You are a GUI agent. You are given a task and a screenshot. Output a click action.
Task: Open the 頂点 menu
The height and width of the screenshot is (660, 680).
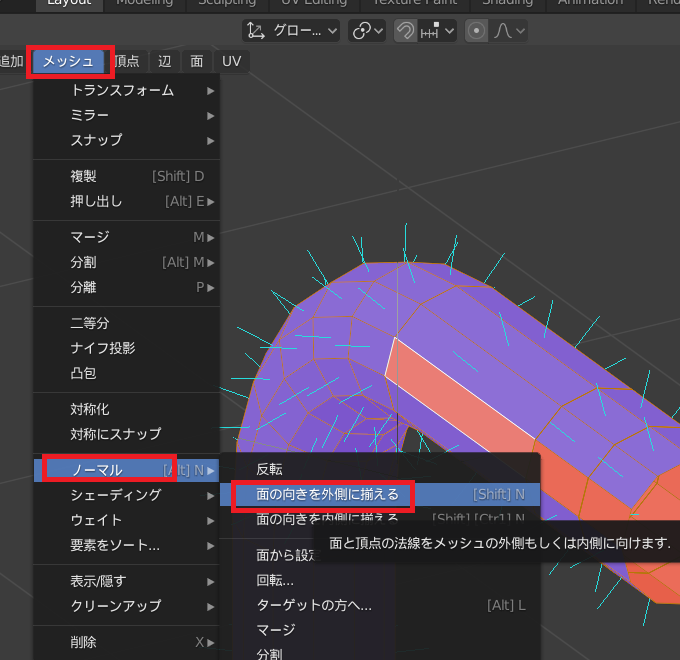tap(127, 61)
